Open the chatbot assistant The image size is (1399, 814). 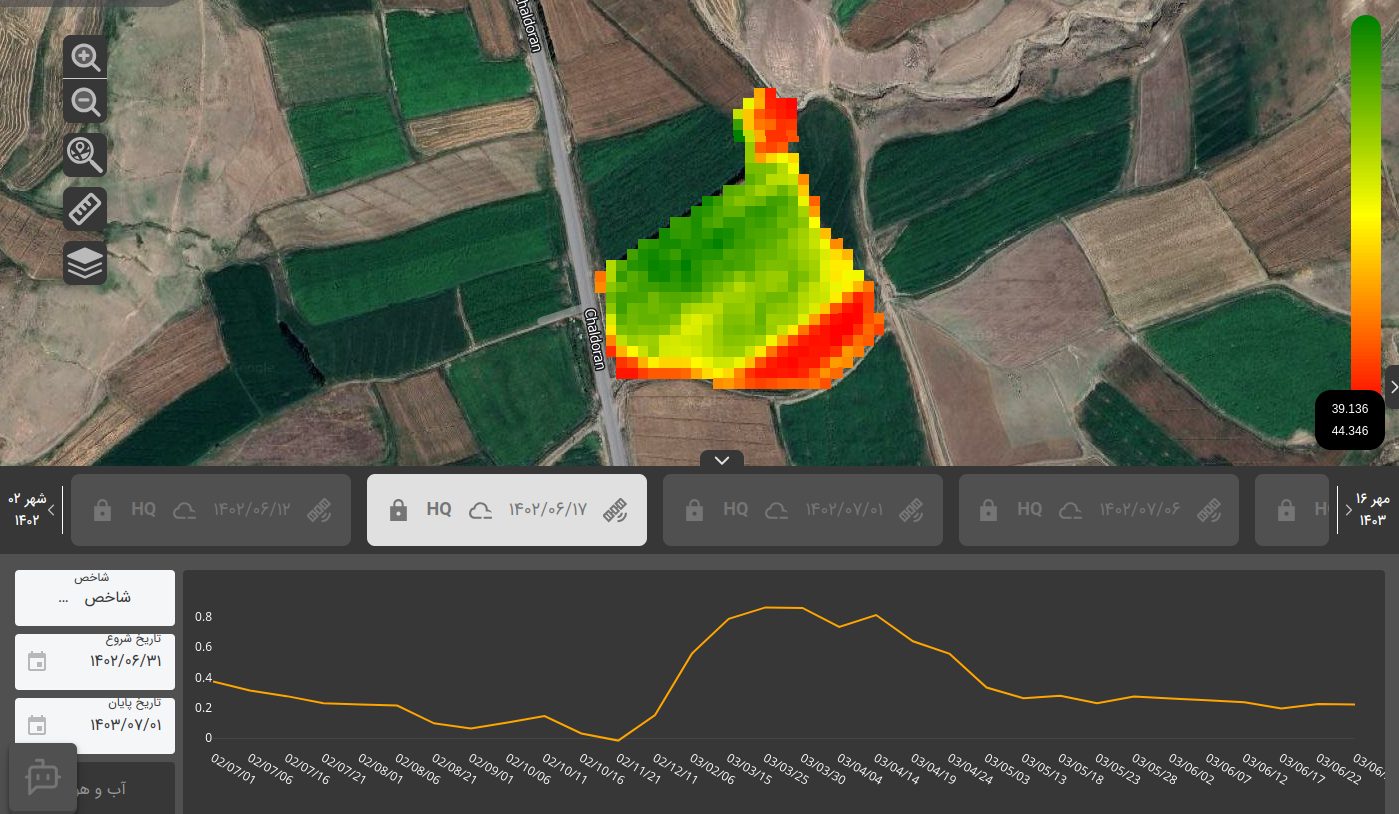pyautogui.click(x=43, y=777)
